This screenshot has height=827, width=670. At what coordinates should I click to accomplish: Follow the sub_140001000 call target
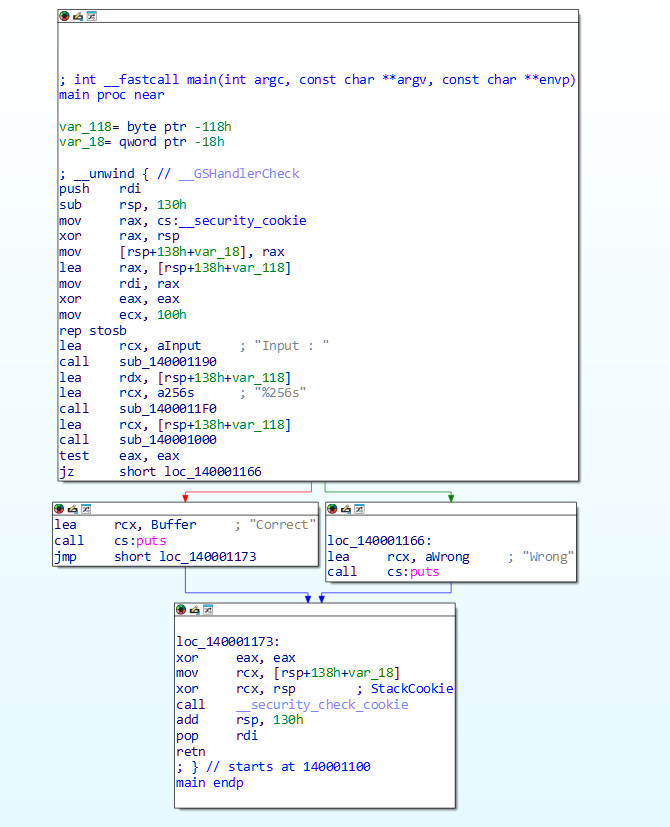[x=168, y=440]
